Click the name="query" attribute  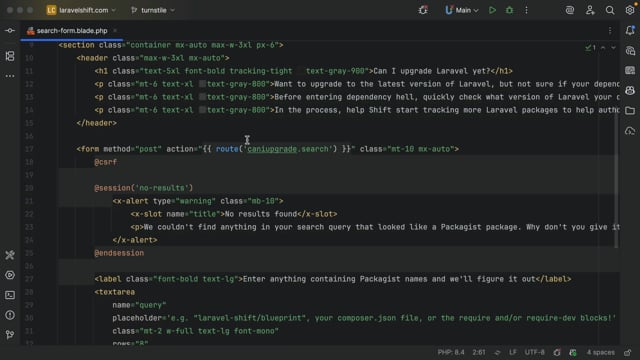139,305
